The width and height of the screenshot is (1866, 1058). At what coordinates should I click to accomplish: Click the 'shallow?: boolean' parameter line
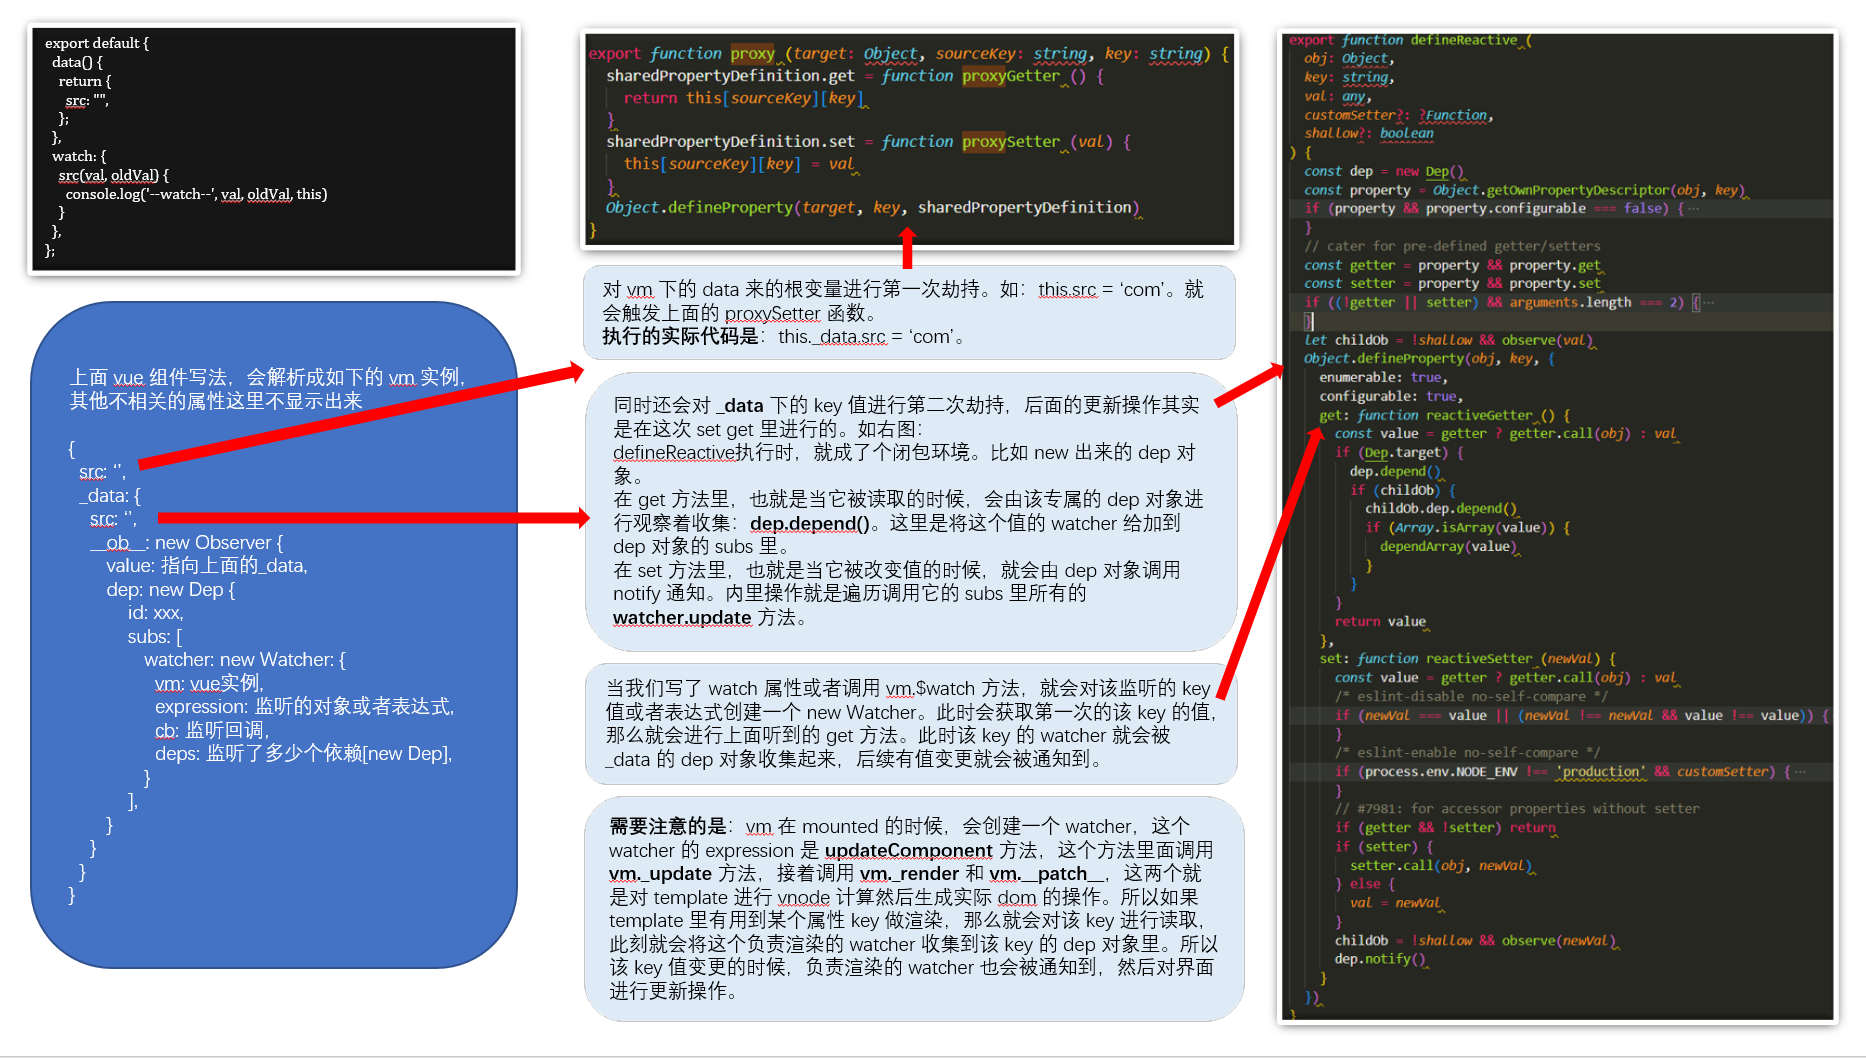pyautogui.click(x=1369, y=134)
